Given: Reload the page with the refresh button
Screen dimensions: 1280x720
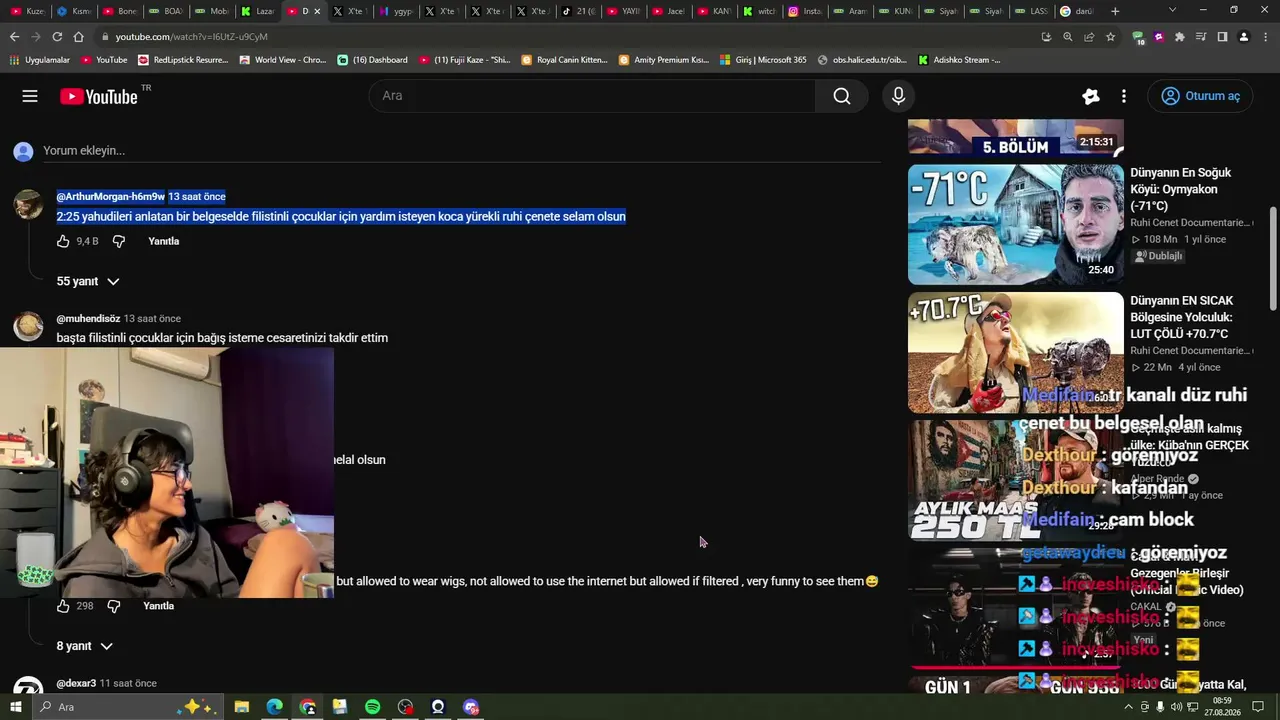Looking at the screenshot, I should 57,37.
